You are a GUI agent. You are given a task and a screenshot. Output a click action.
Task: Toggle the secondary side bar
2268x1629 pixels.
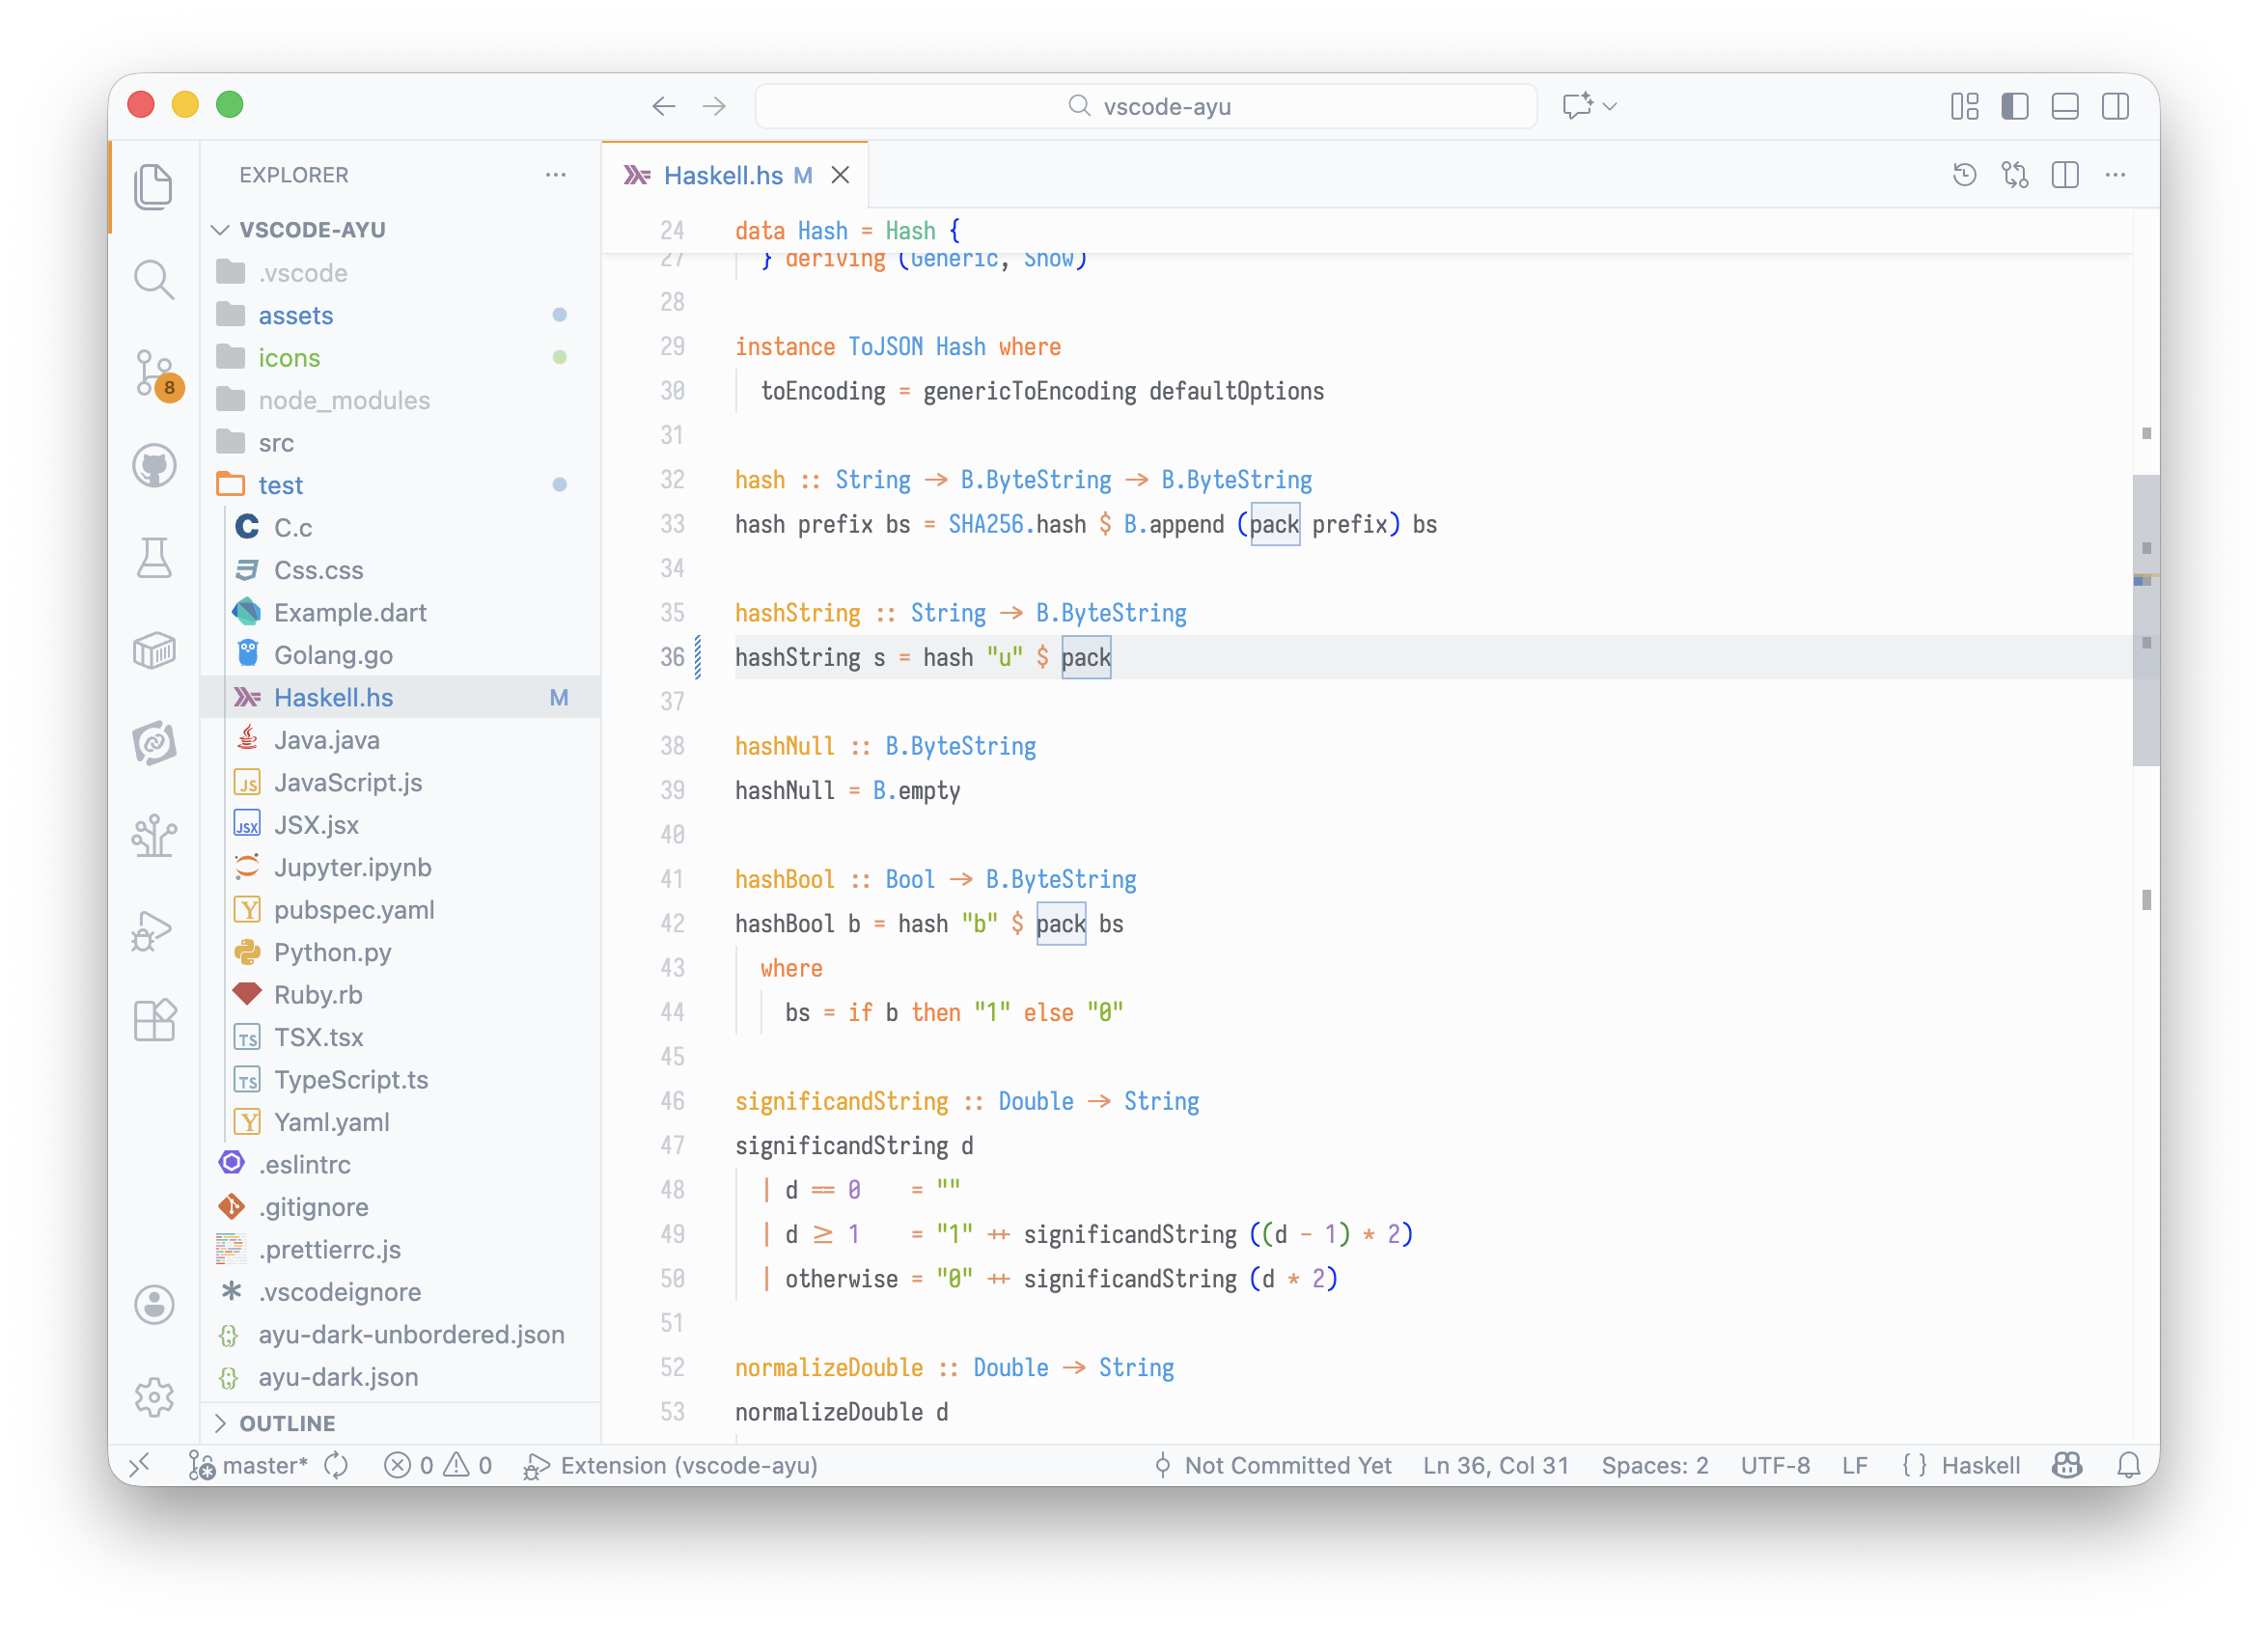click(x=2115, y=106)
